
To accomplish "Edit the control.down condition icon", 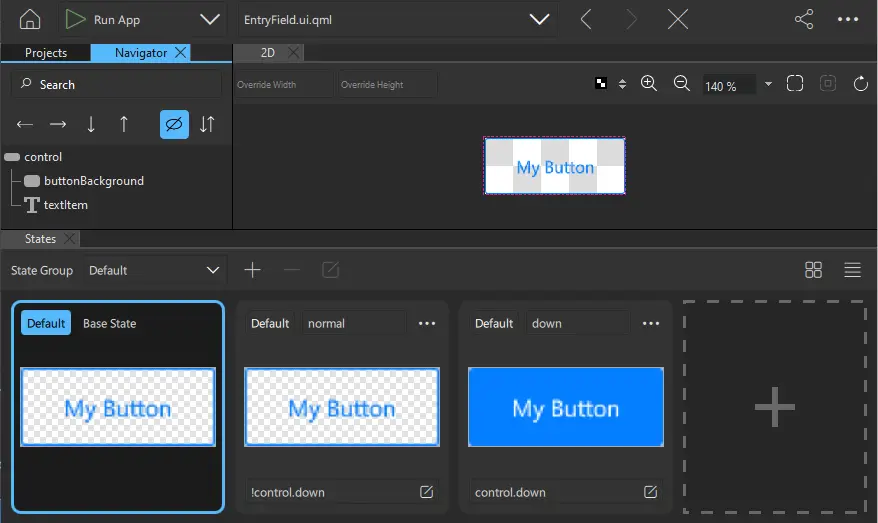I will 651,492.
